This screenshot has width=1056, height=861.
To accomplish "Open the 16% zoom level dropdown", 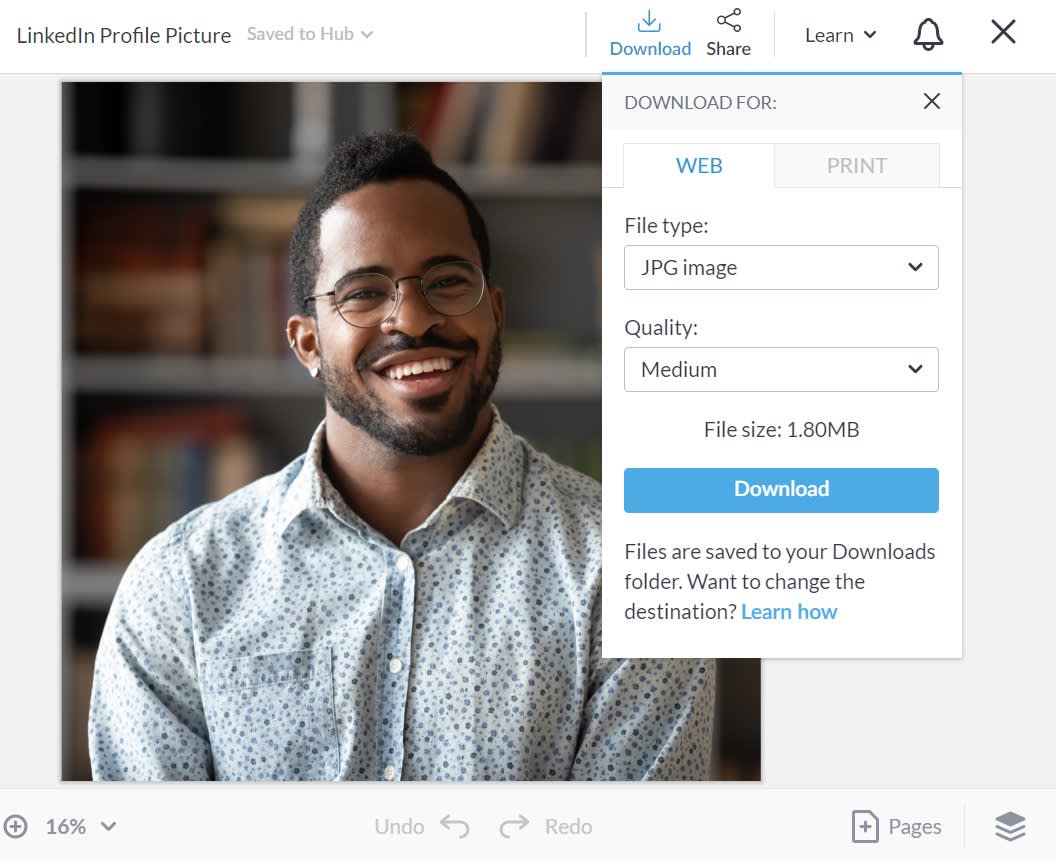I will point(81,826).
